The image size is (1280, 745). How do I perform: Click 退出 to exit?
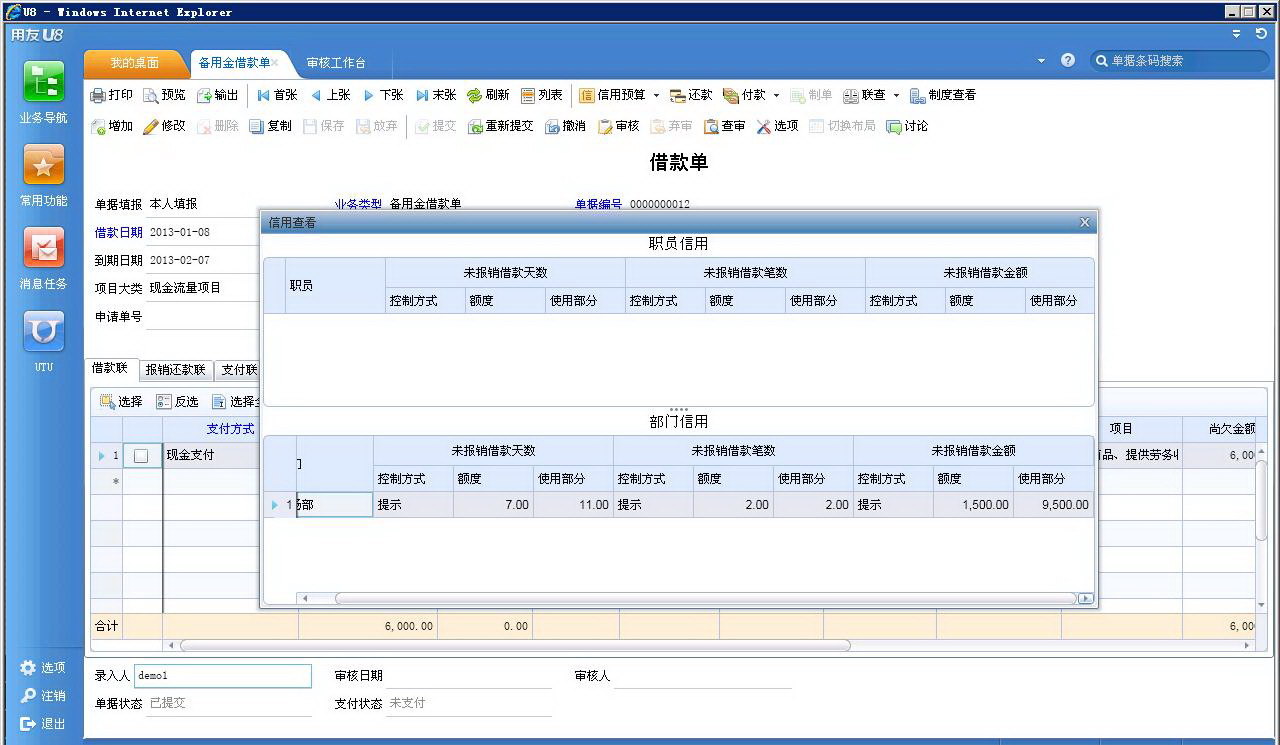click(43, 724)
